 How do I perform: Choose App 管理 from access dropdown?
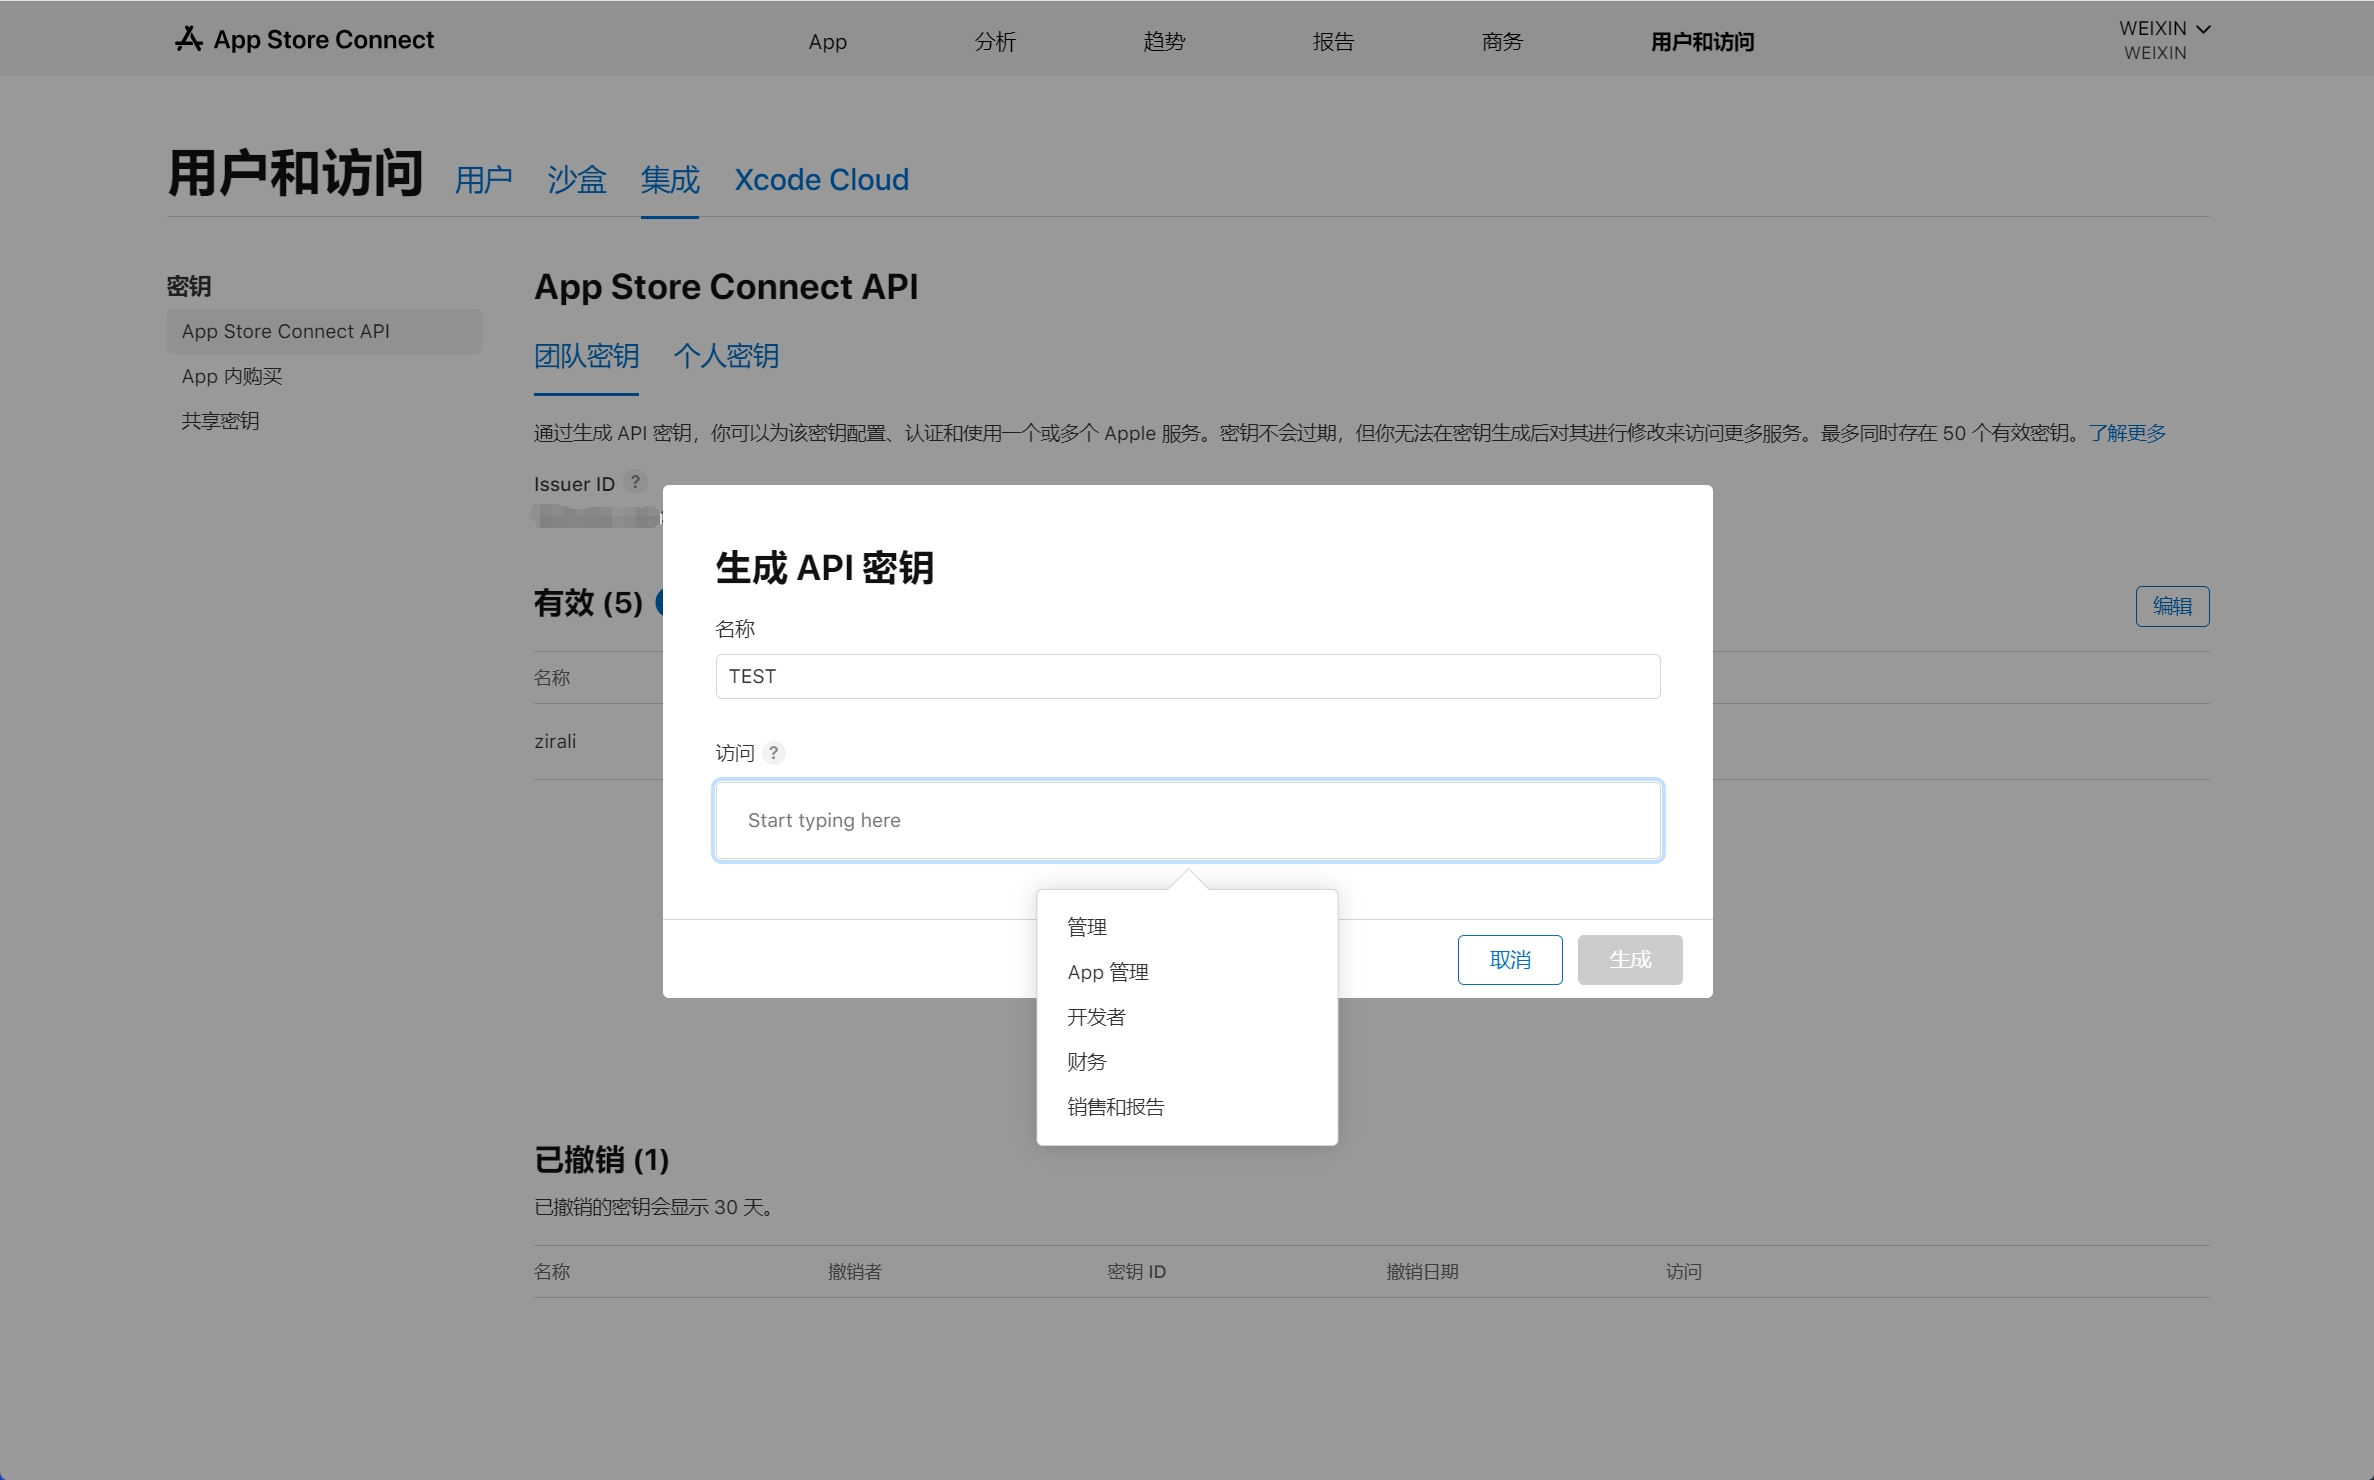point(1108,972)
